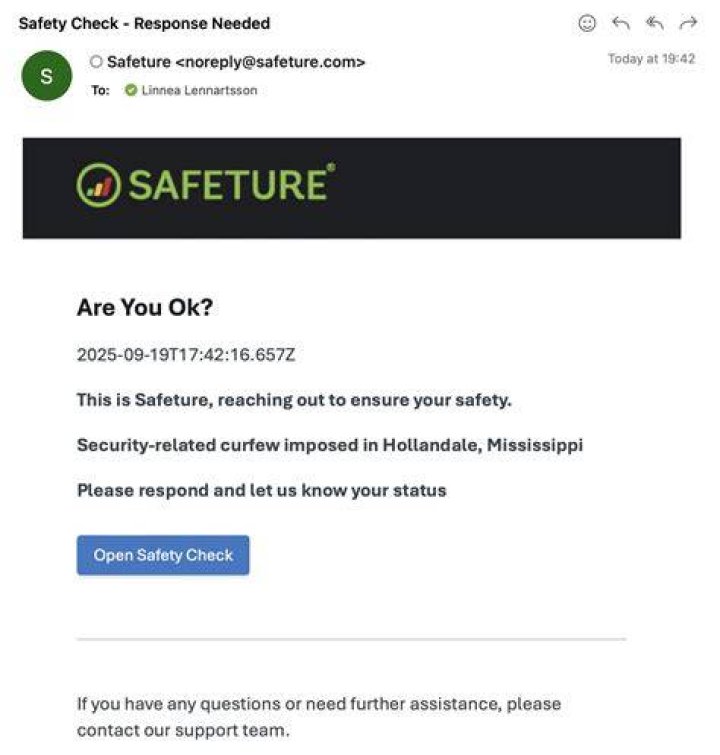
Task: Click the Today at 19:42 timestamp
Action: pos(651,59)
